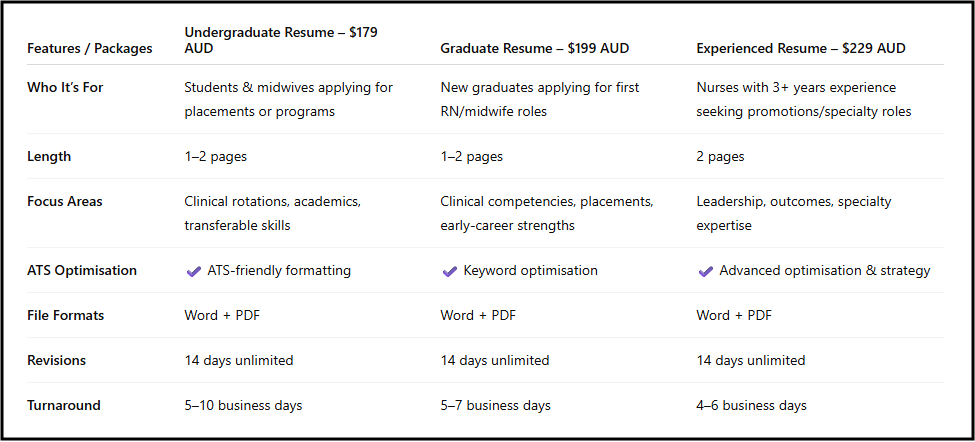Click the Revisions row label
Image resolution: width=975 pixels, height=442 pixels.
tap(57, 361)
